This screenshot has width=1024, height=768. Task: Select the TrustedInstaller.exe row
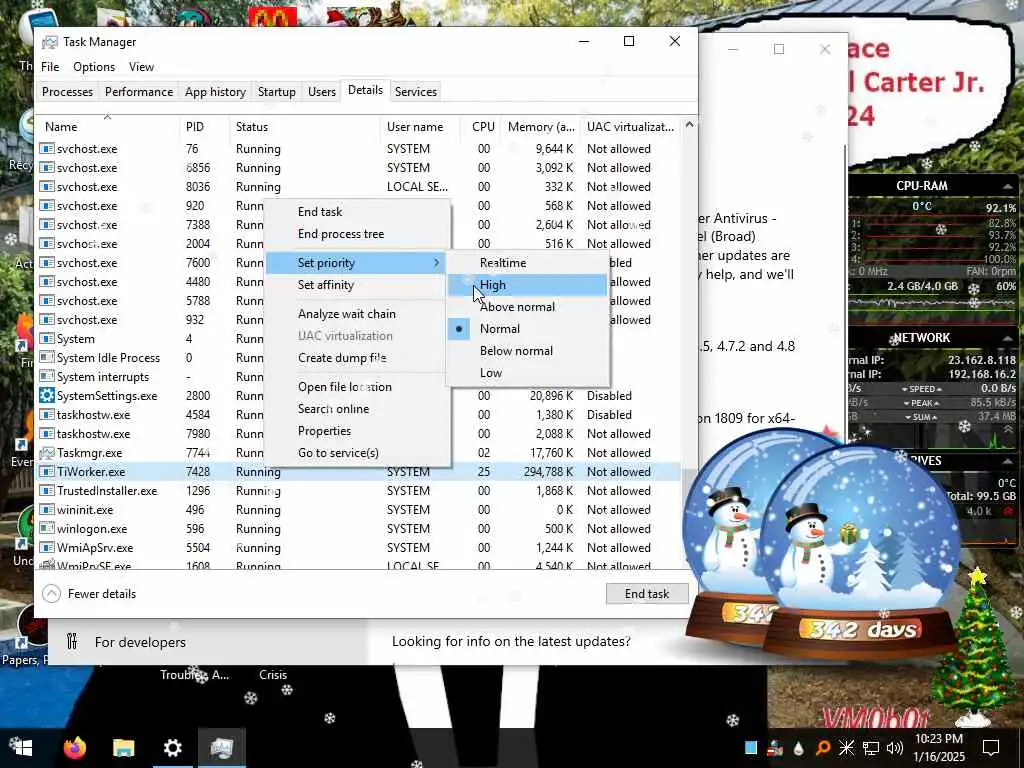point(358,490)
